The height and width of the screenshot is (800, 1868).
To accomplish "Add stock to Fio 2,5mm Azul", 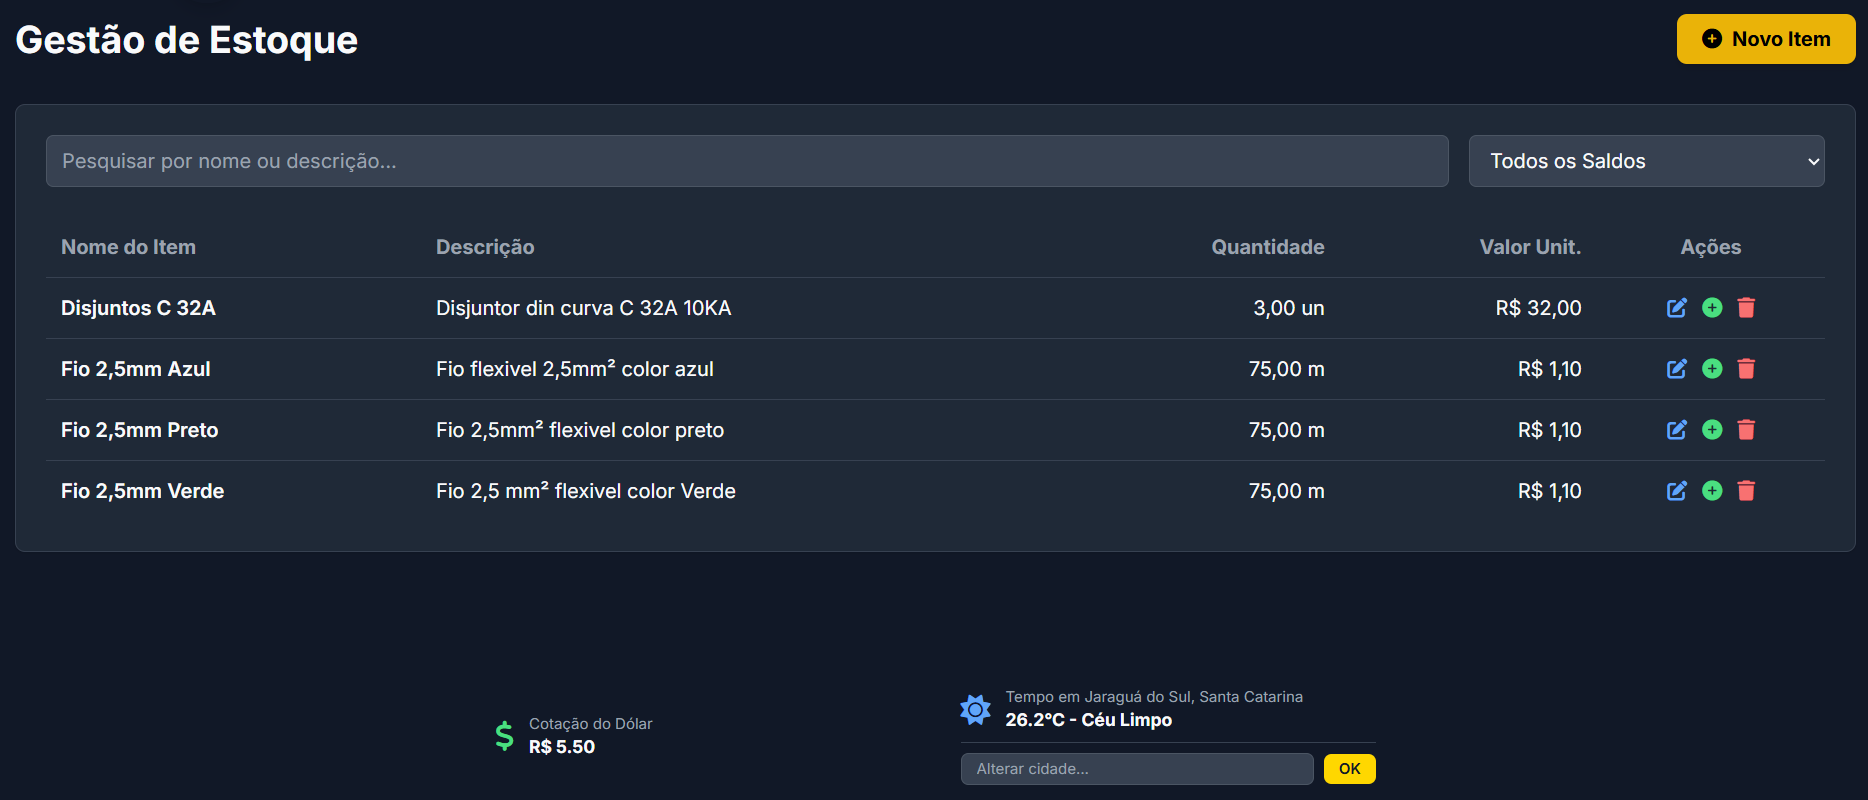I will coord(1712,369).
